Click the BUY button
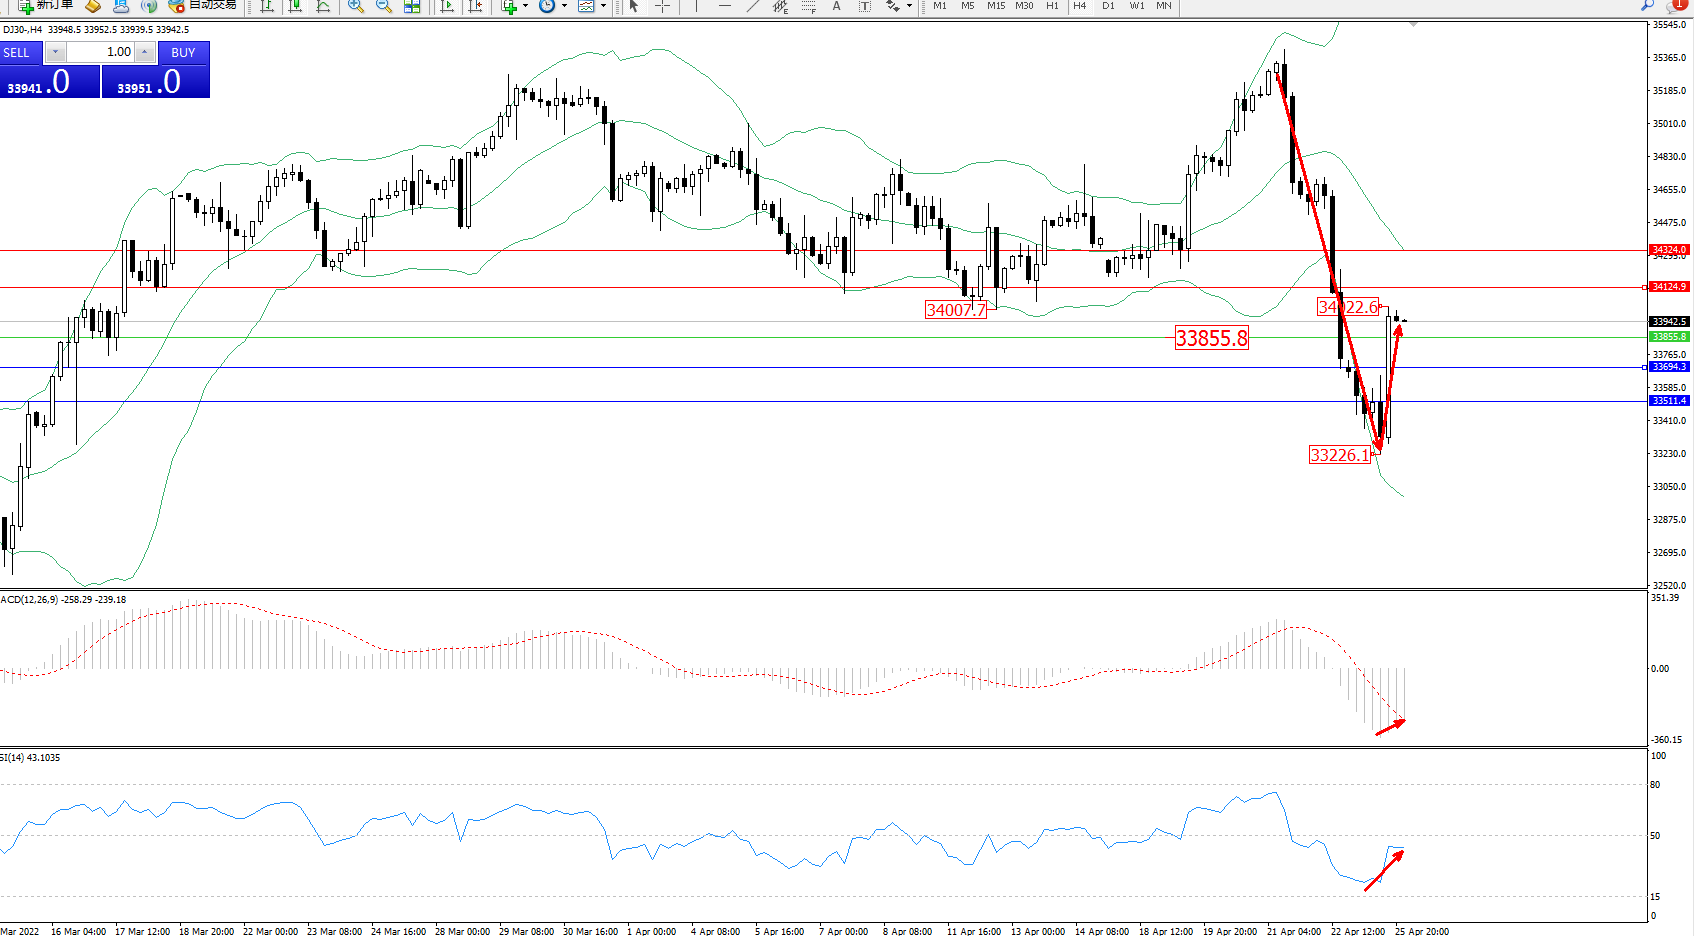1694x936 pixels. (x=183, y=53)
